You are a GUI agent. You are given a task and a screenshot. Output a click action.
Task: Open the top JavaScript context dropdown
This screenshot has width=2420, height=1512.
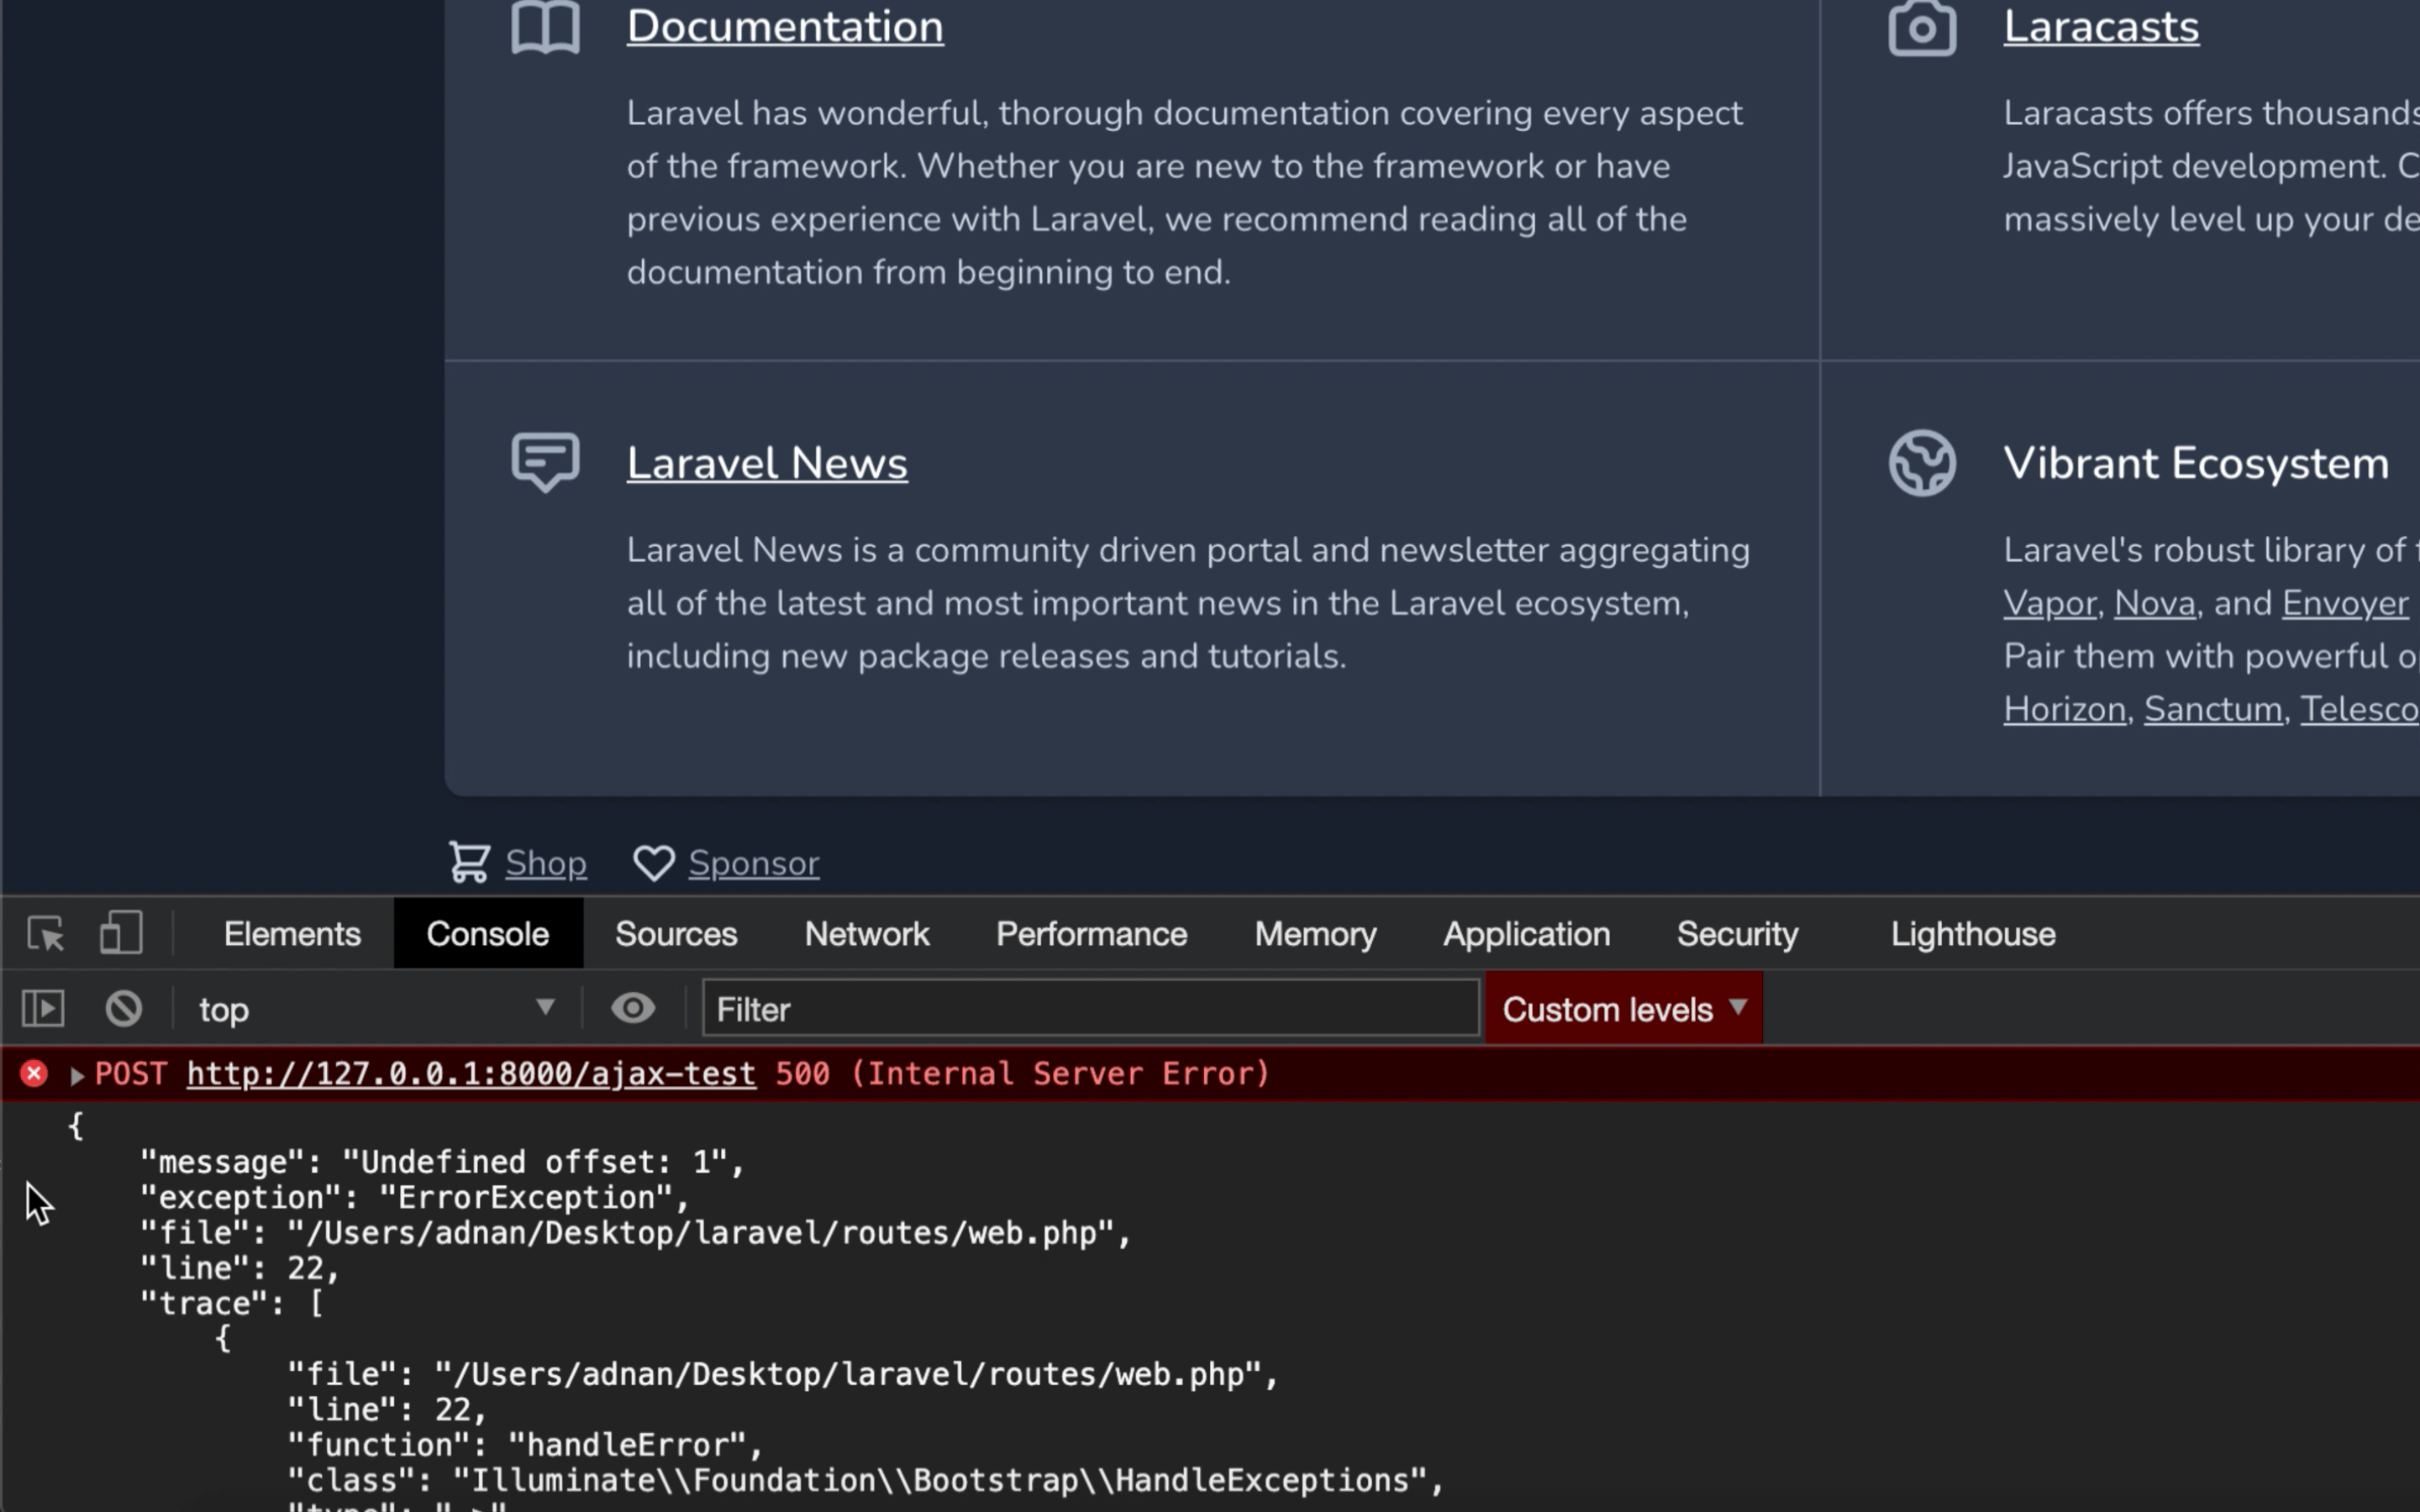pyautogui.click(x=376, y=1009)
